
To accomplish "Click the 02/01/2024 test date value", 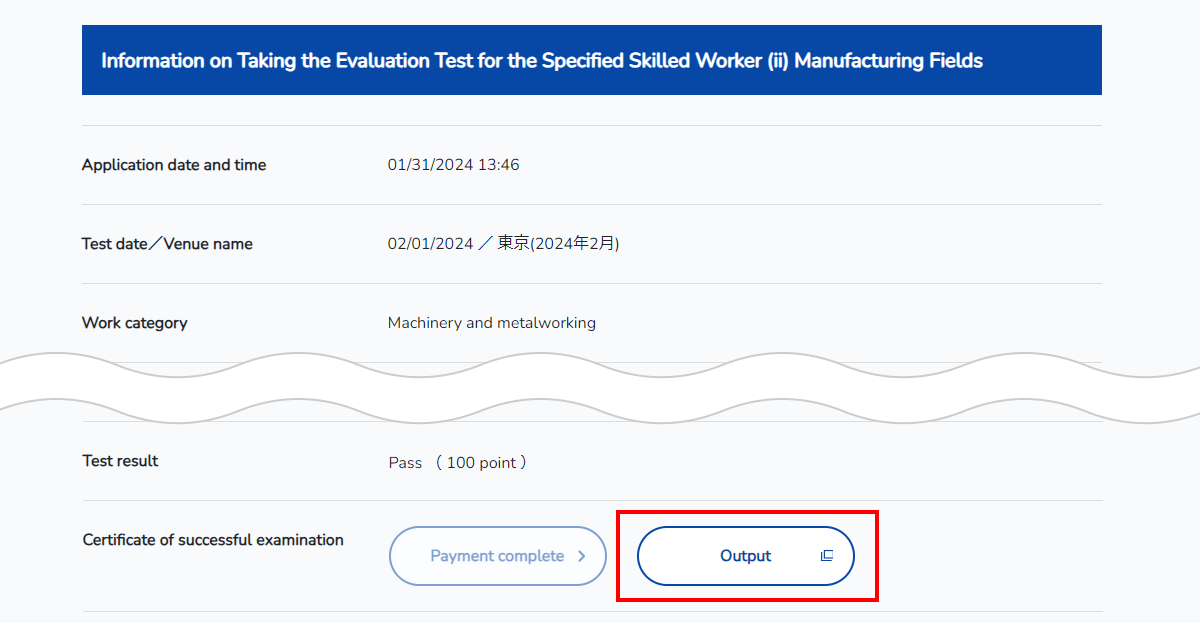I will 430,244.
